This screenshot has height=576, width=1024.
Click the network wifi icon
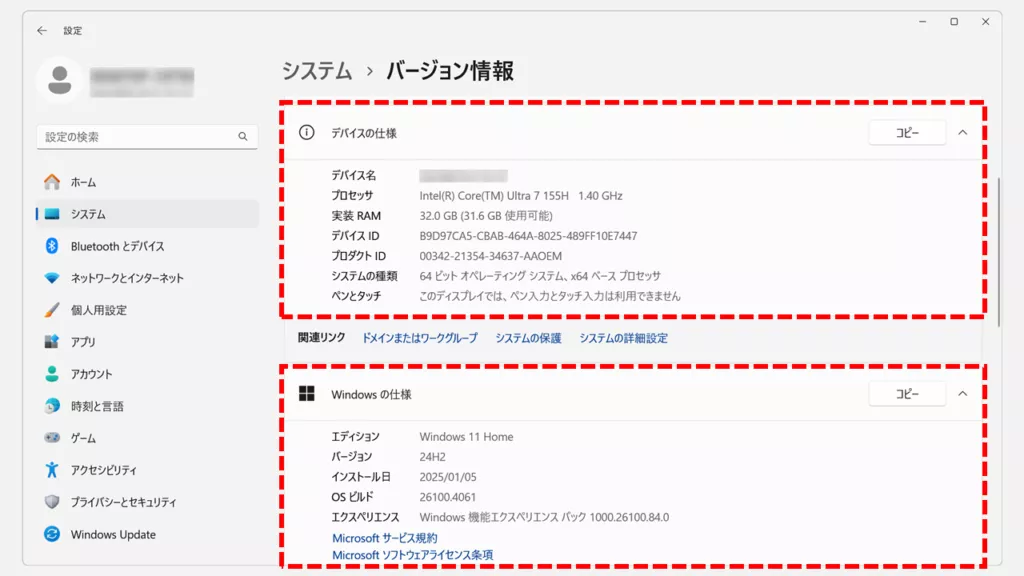52,278
